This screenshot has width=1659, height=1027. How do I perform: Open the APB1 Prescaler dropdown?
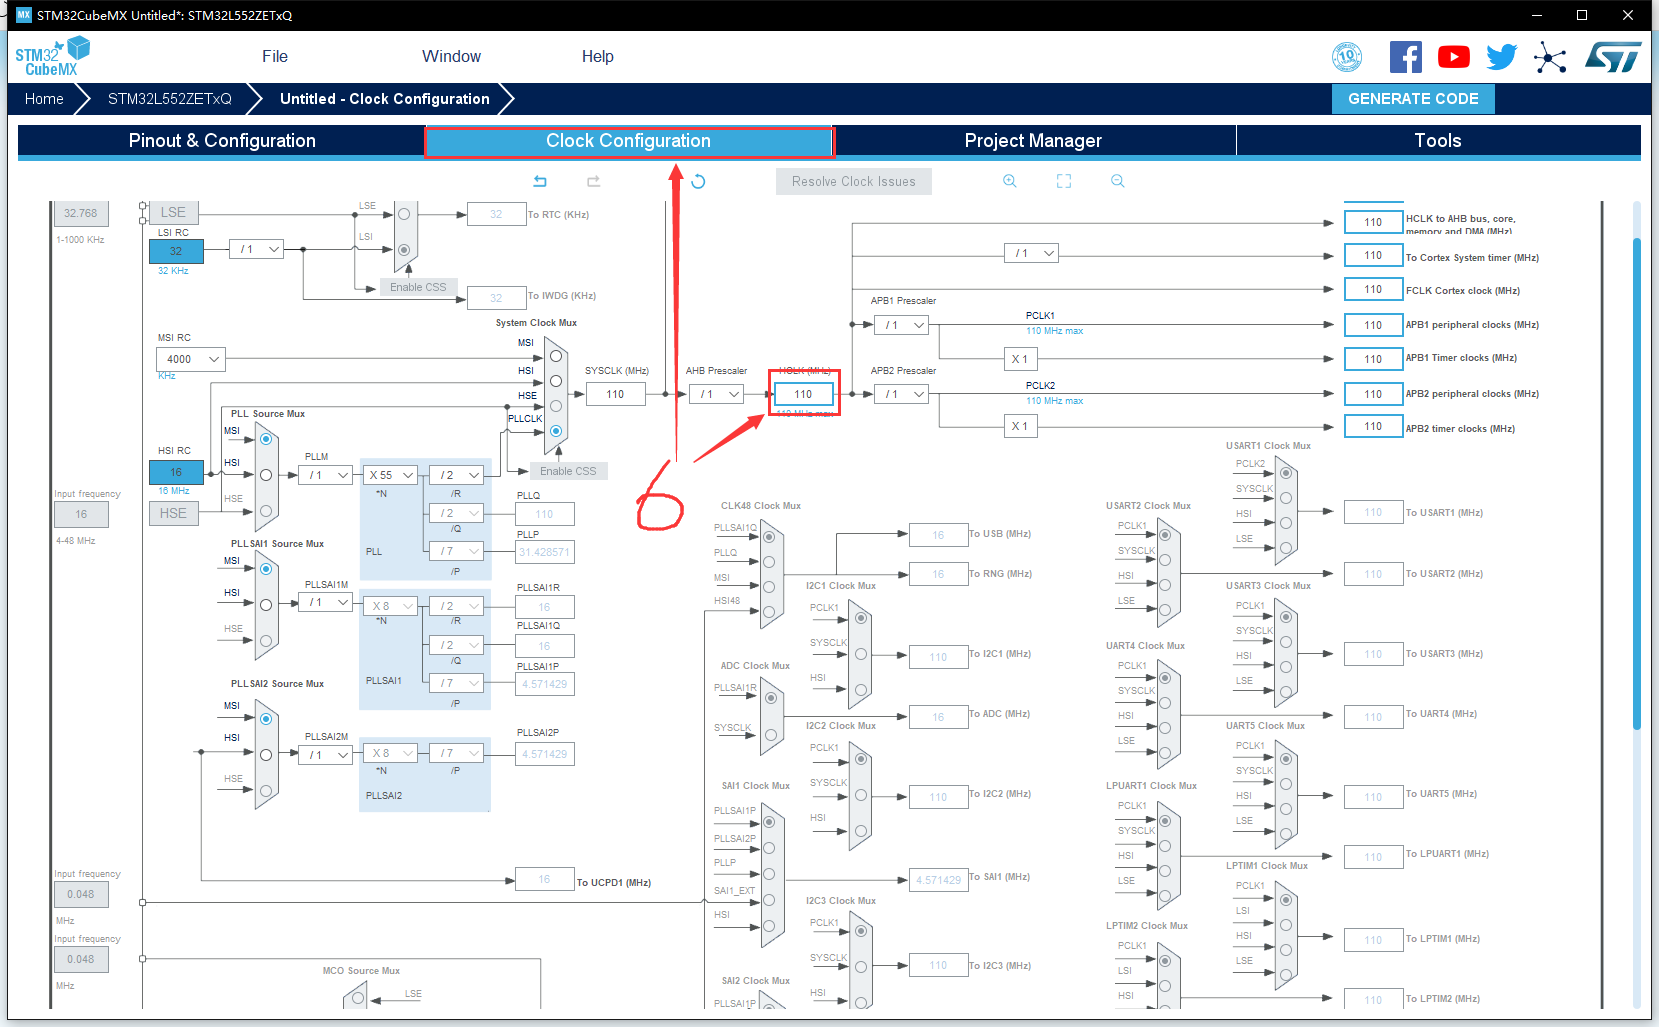pos(901,325)
